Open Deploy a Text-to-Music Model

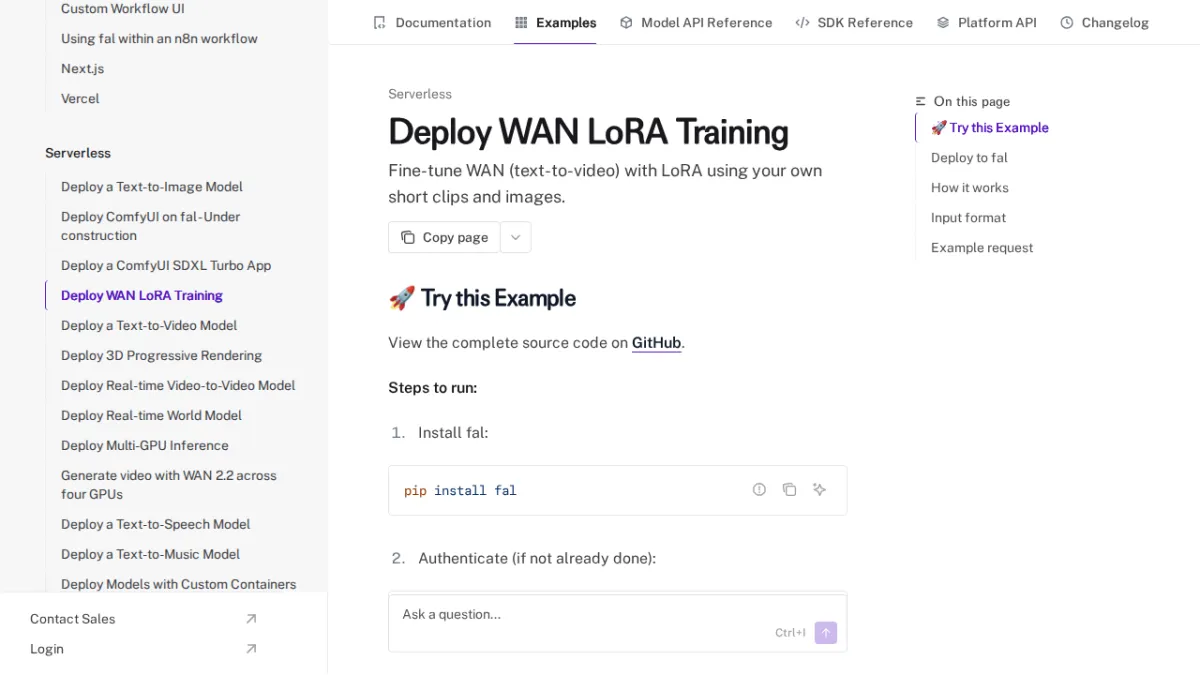click(x=150, y=555)
